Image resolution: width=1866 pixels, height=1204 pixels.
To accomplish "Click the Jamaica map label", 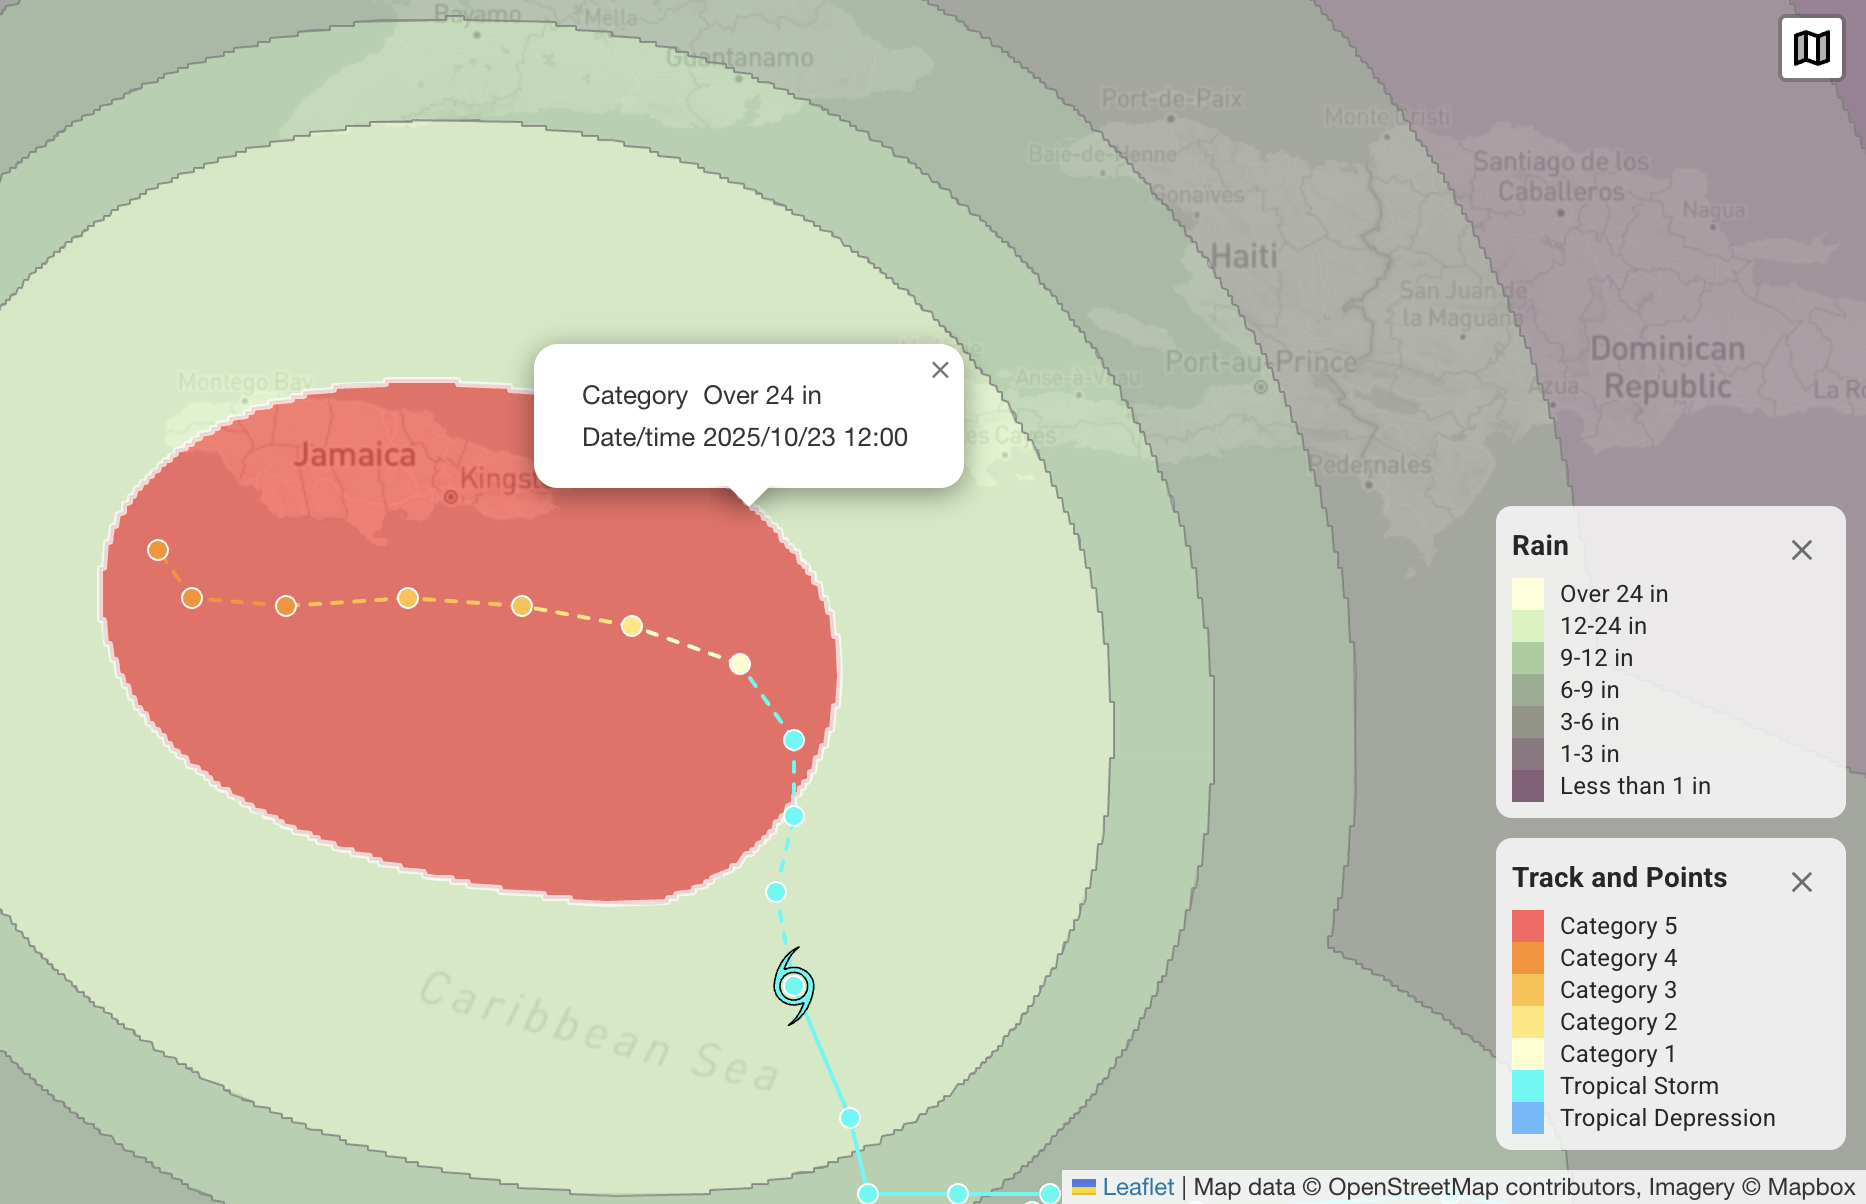I will click(x=354, y=456).
